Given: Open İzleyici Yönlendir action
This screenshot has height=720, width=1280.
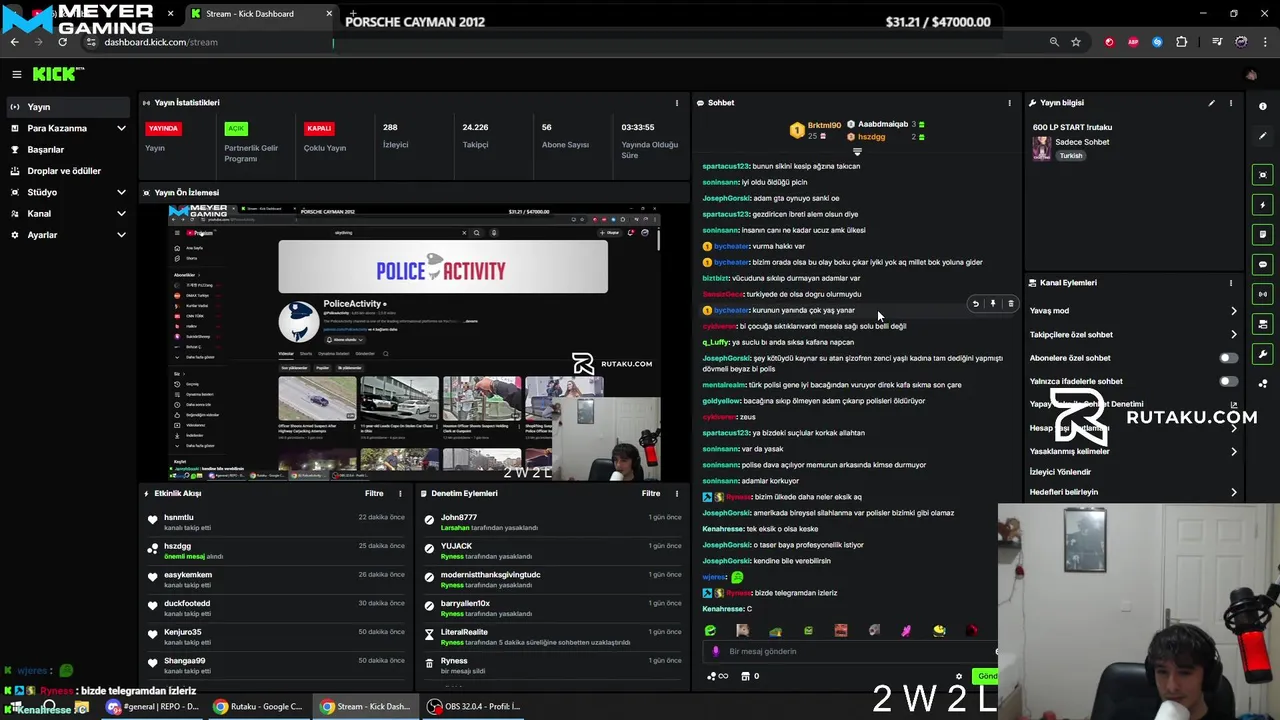Looking at the screenshot, I should click(x=1134, y=472).
